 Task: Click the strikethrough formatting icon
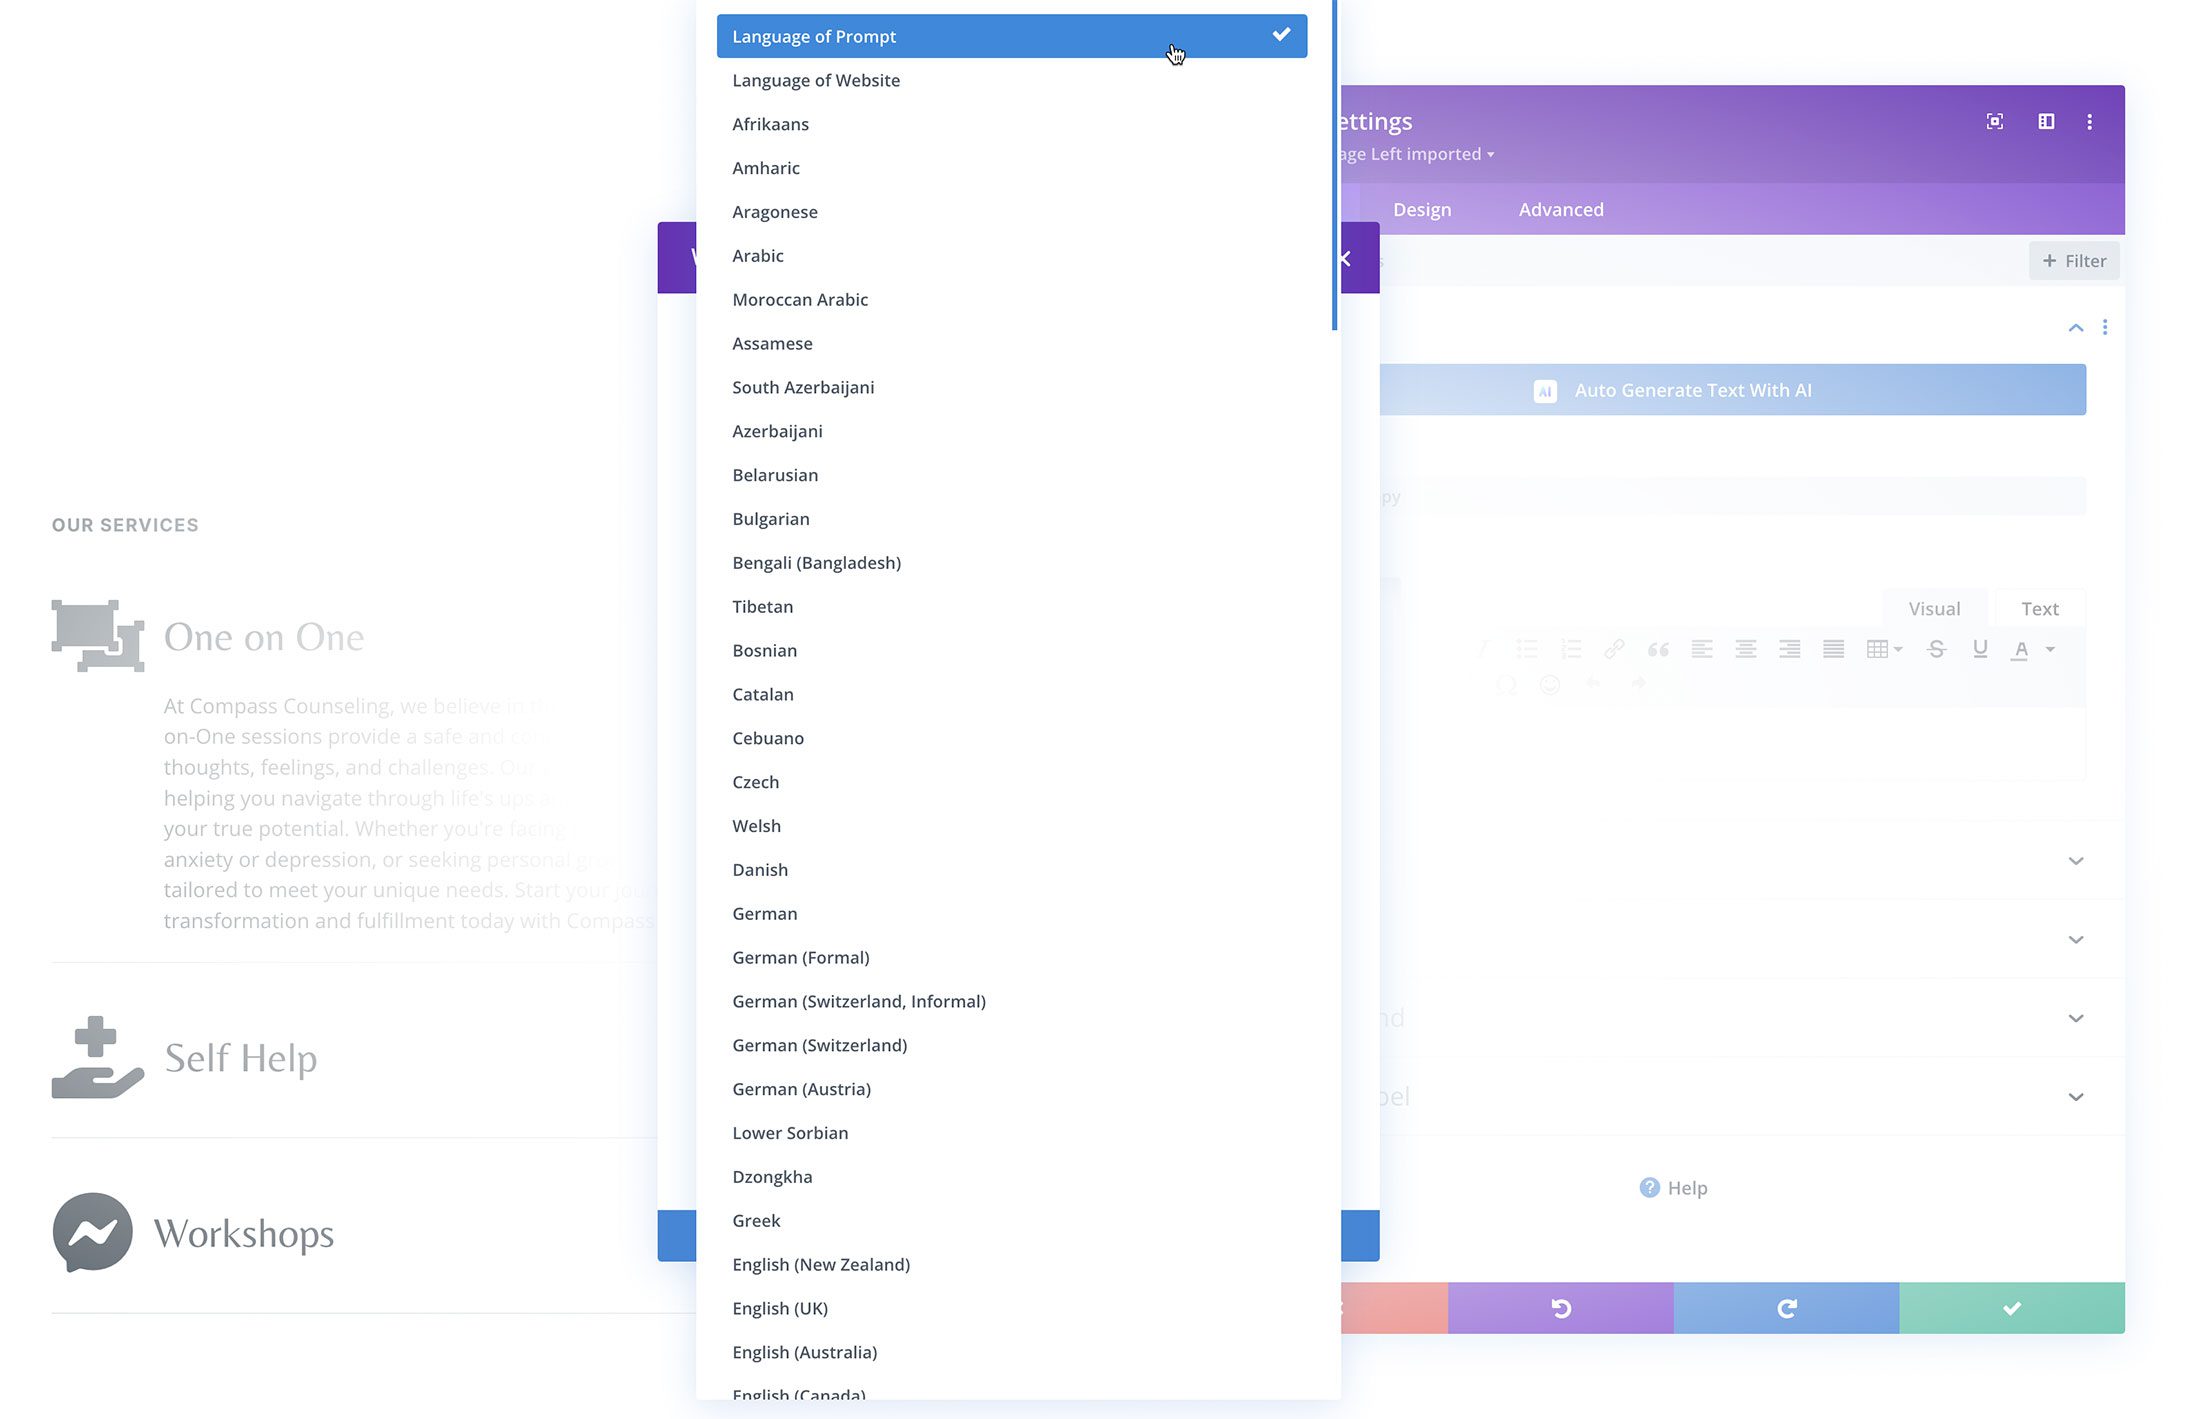click(x=1937, y=648)
